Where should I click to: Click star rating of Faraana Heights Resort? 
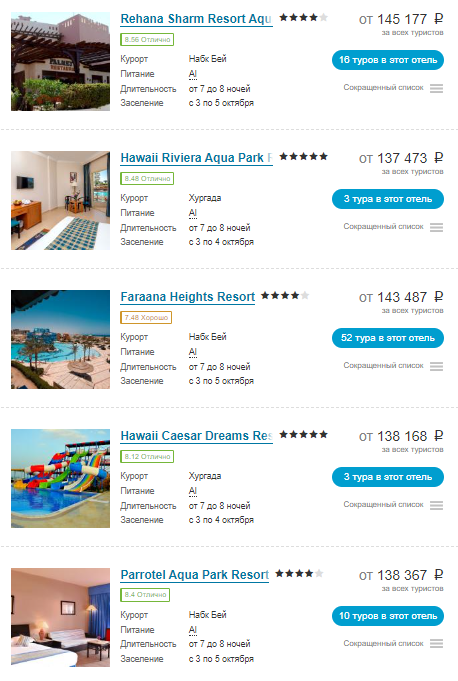point(285,295)
